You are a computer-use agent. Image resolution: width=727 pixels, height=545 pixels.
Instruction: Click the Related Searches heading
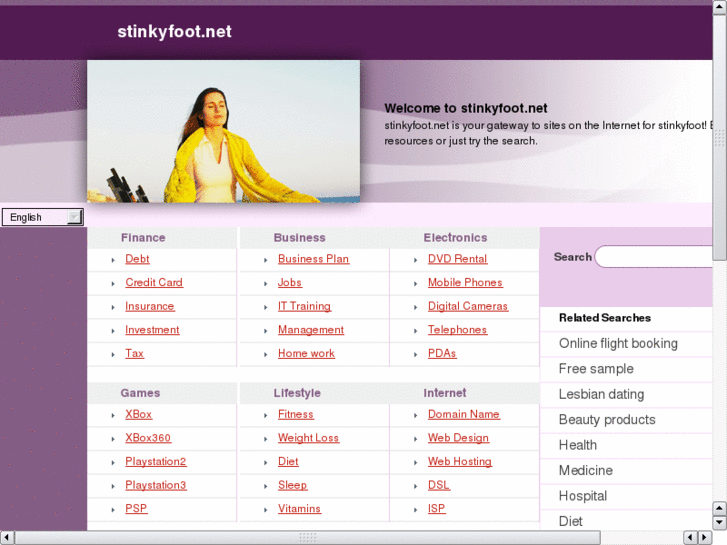pos(605,318)
